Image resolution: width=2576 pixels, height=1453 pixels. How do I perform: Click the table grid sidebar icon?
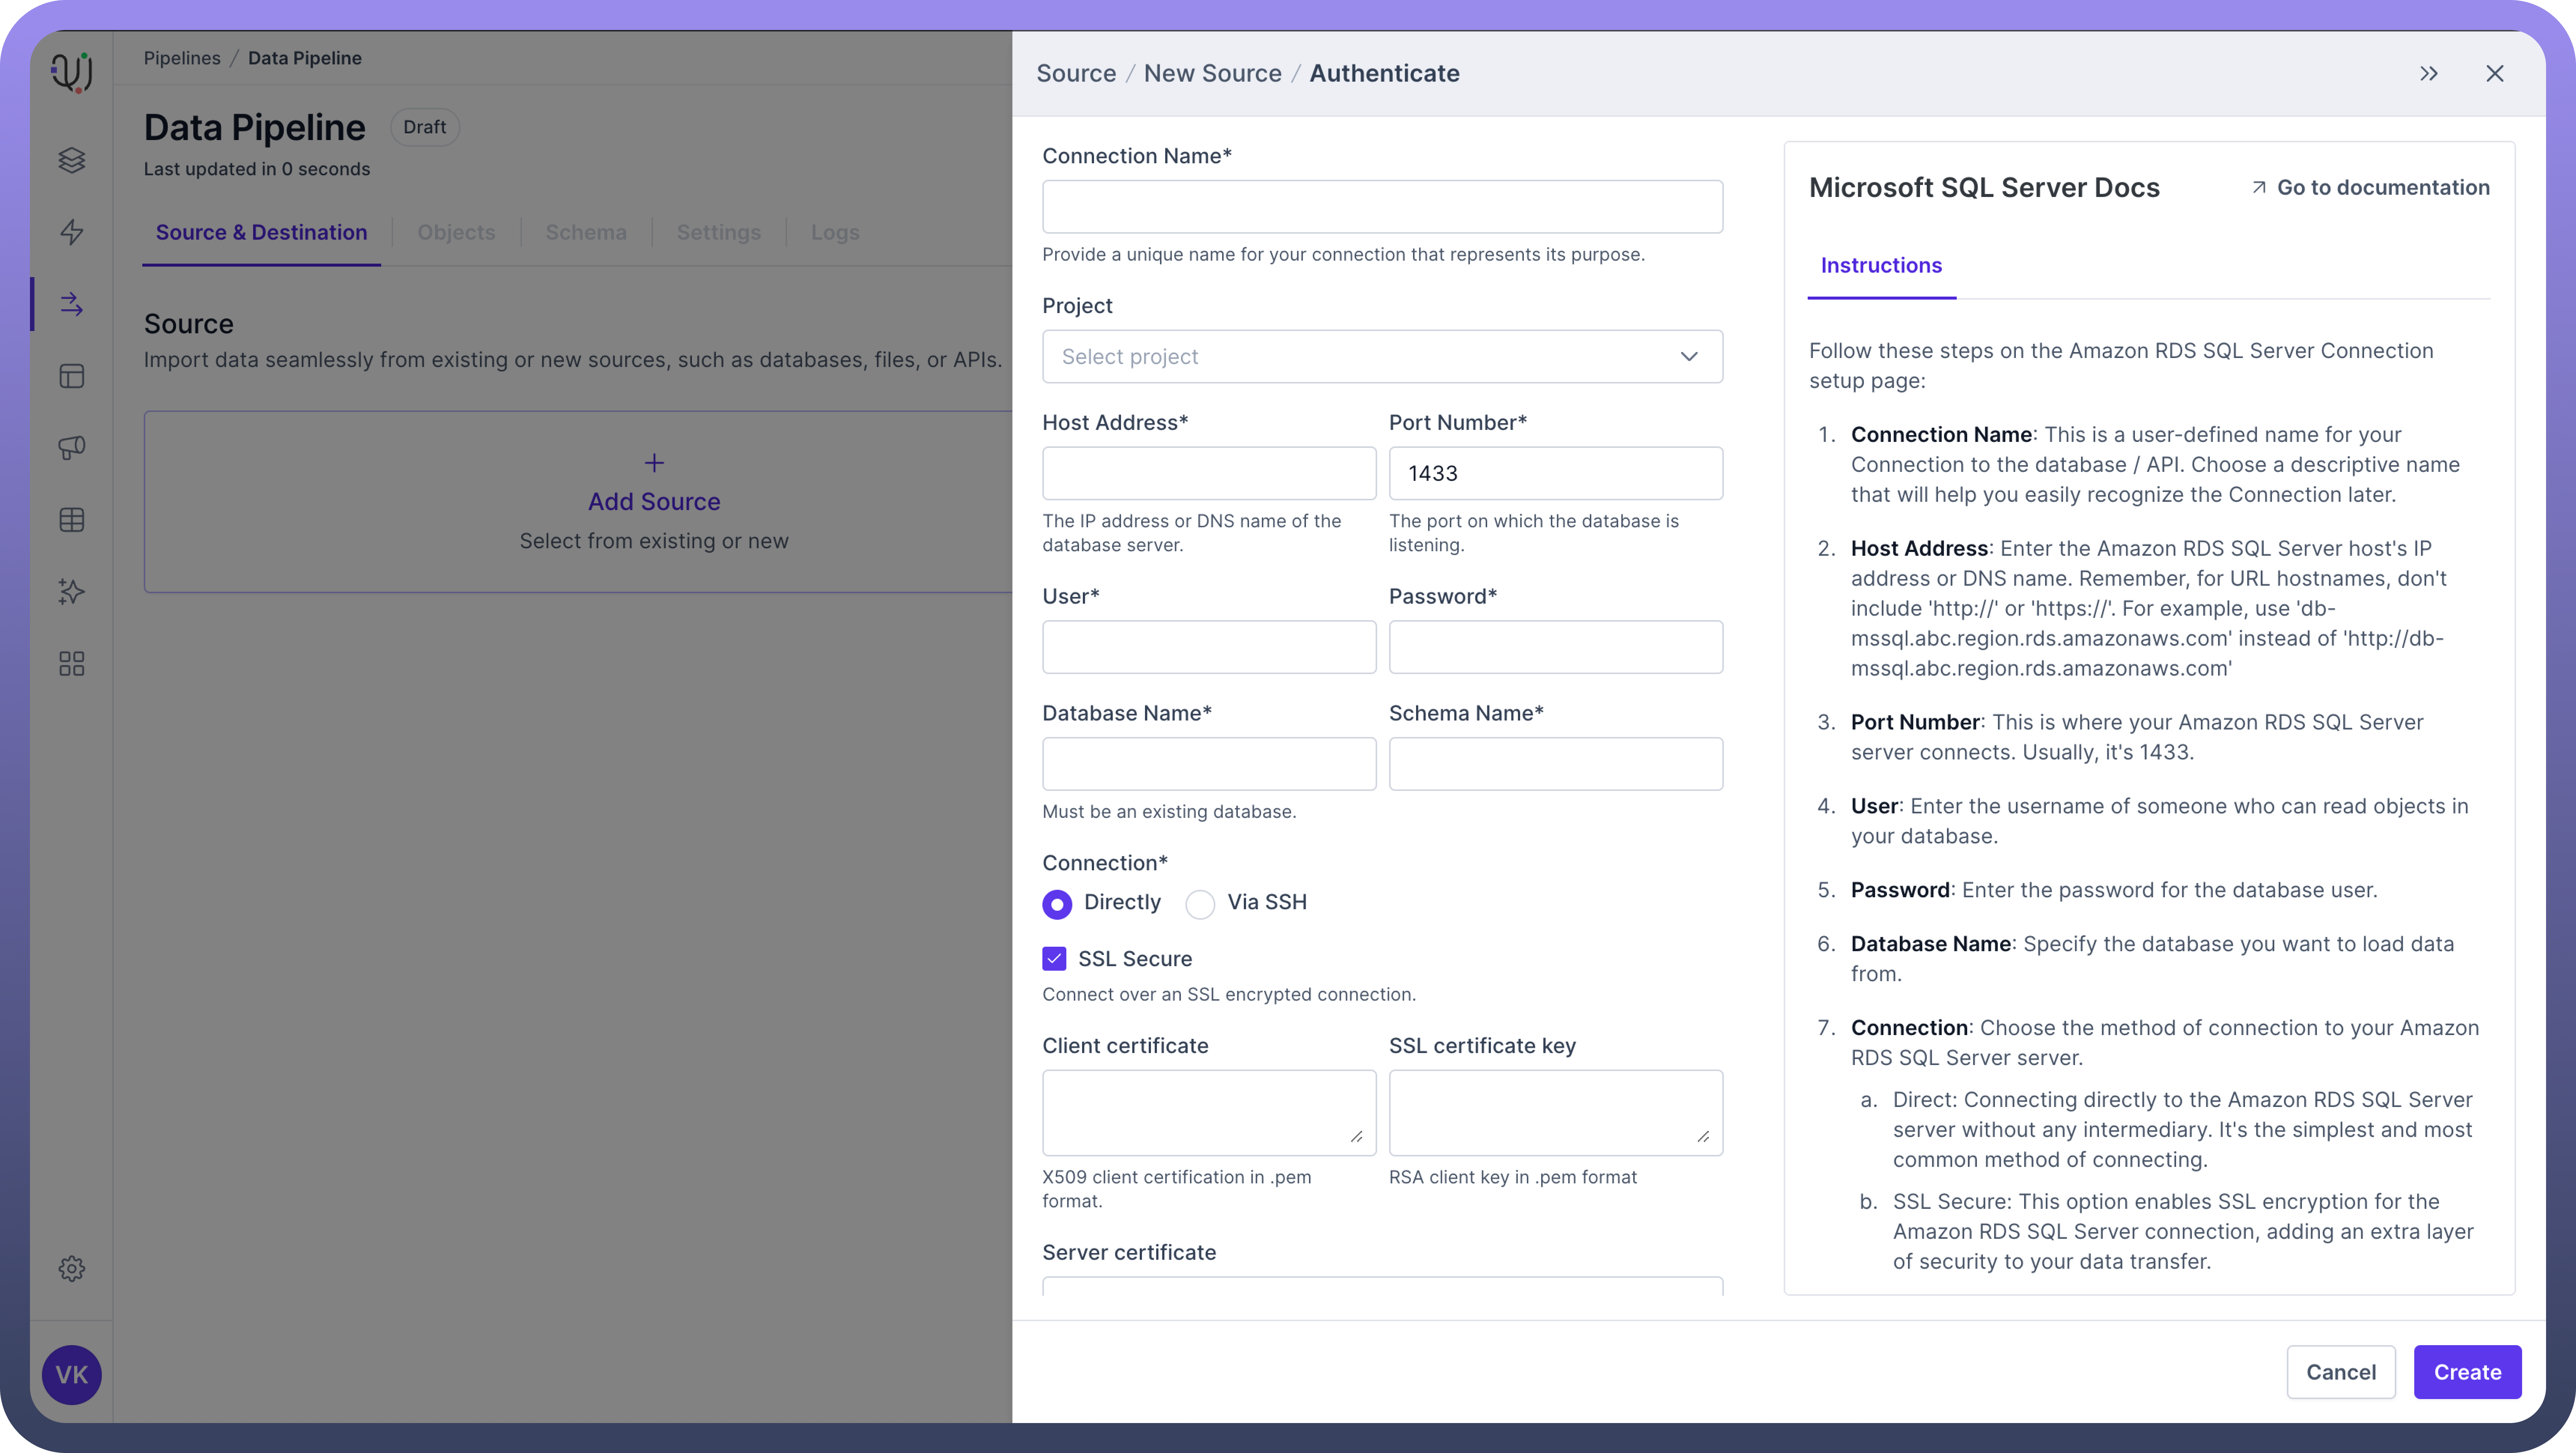(x=71, y=520)
